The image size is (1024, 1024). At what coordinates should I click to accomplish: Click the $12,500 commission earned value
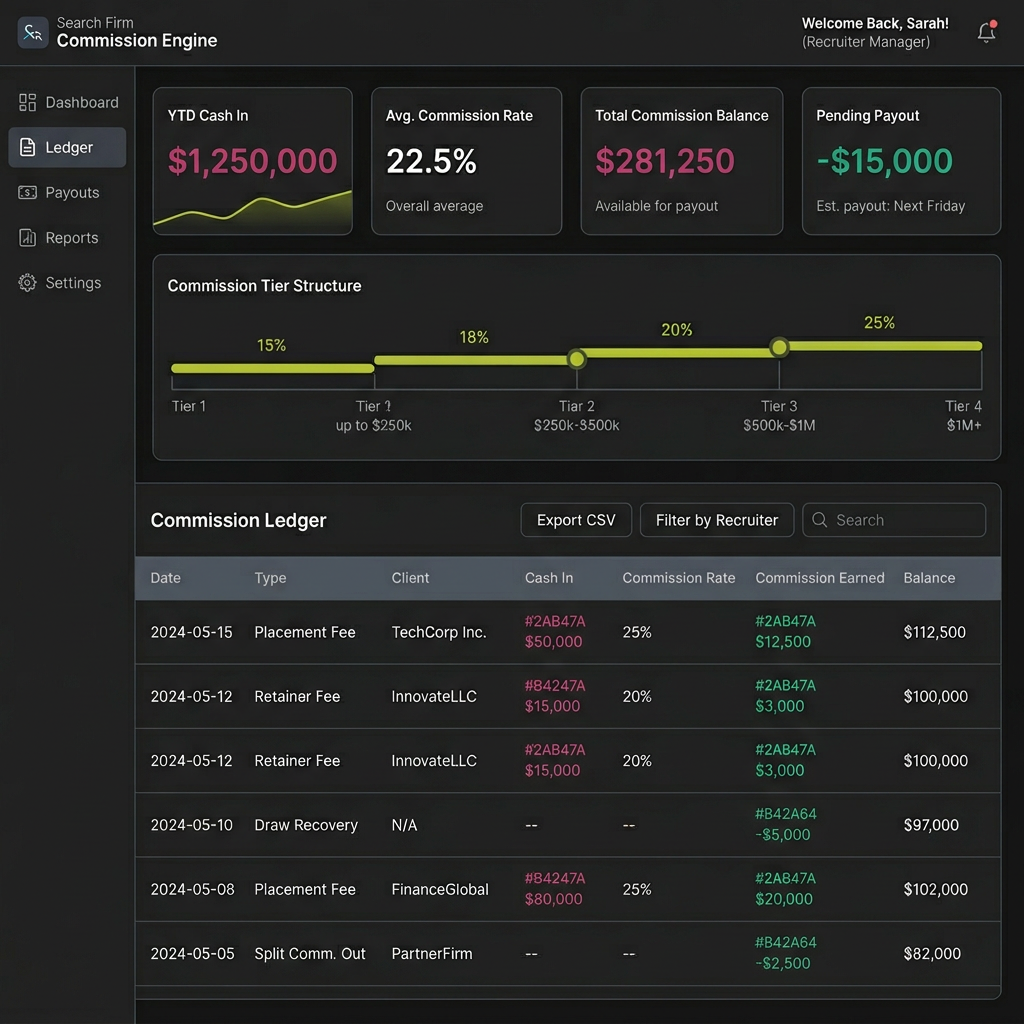[x=783, y=642]
